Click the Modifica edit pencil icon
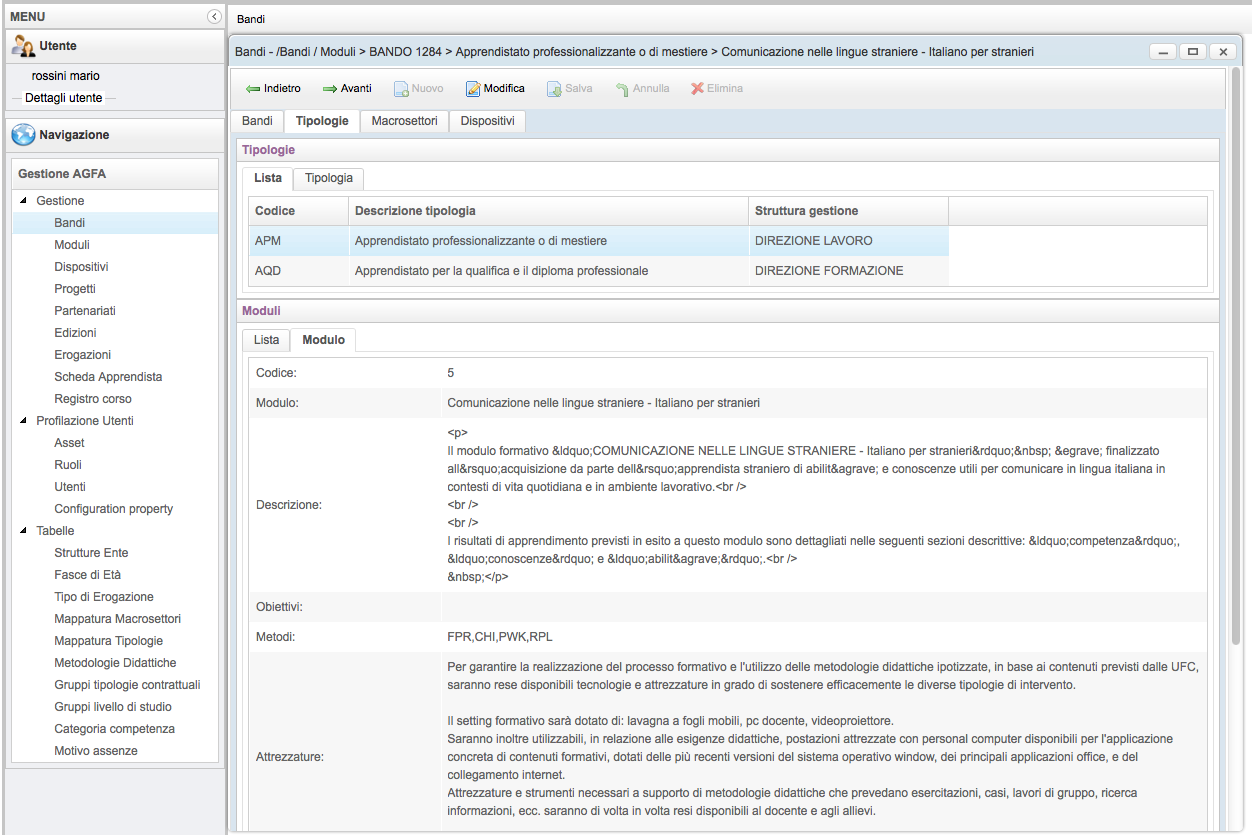This screenshot has width=1252, height=835. coord(473,89)
